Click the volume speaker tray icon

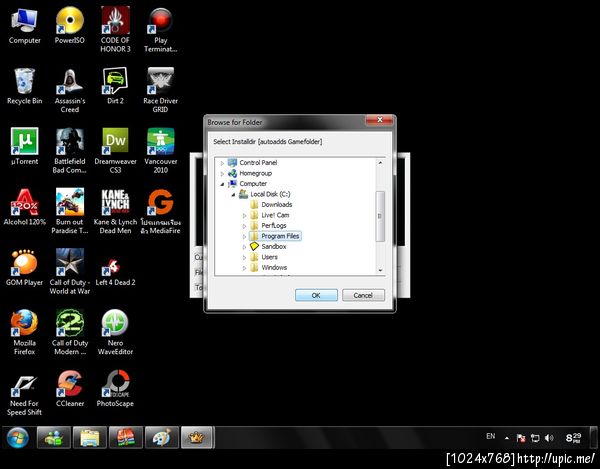click(549, 438)
